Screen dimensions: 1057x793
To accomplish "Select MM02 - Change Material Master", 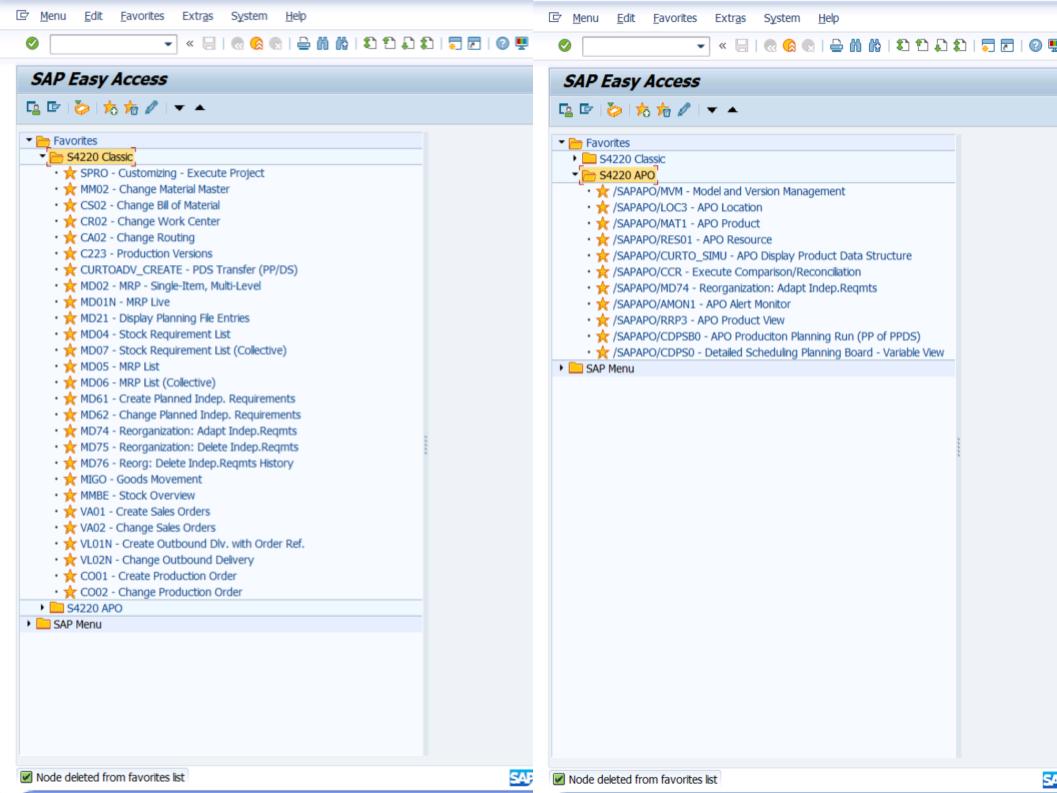I will tap(154, 189).
